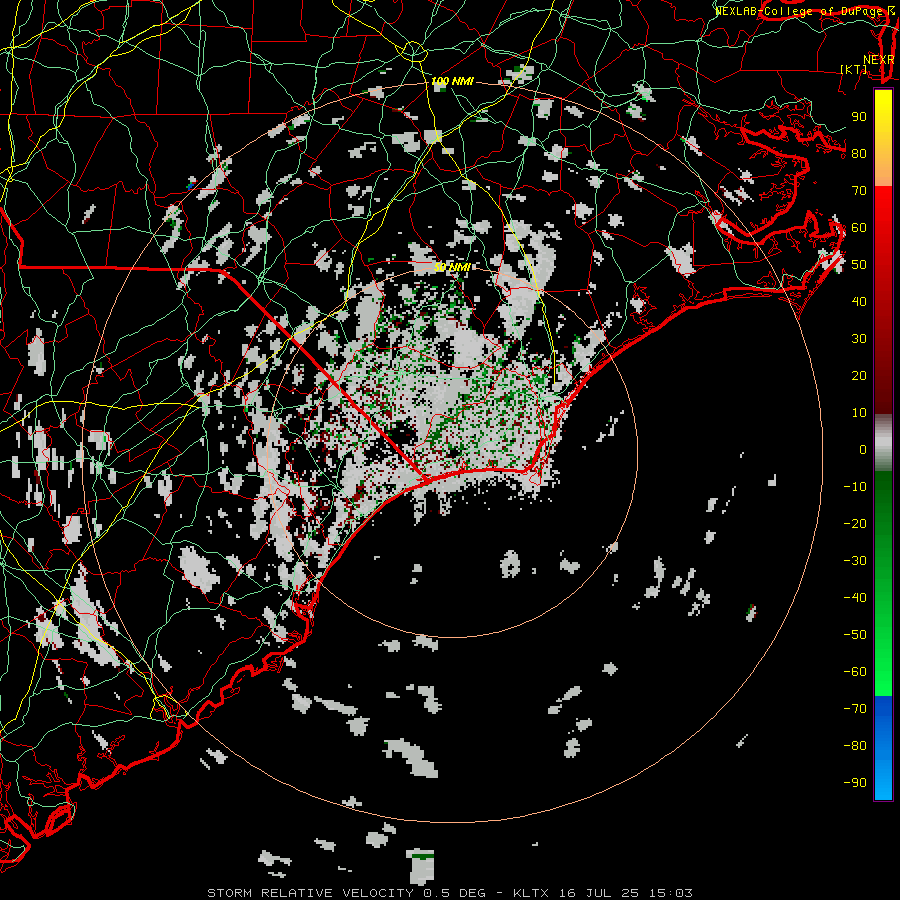Click the -70 value on the velocity legend

(855, 709)
